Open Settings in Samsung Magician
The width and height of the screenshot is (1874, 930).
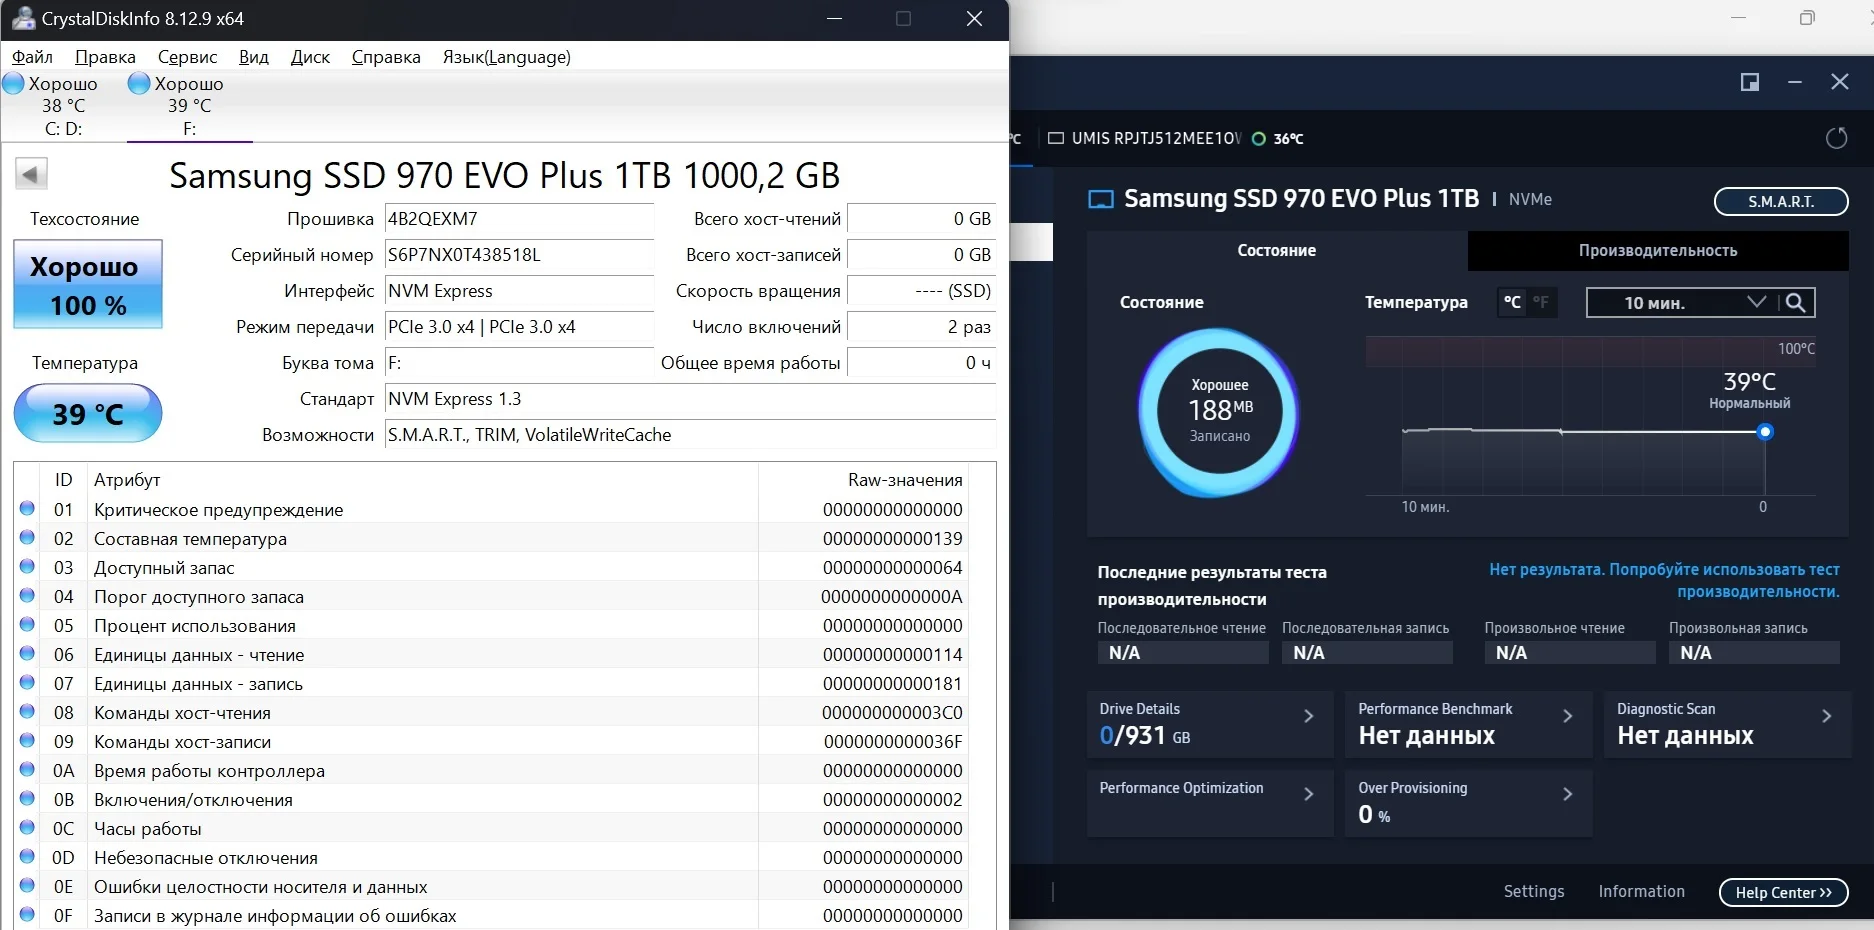click(1534, 891)
